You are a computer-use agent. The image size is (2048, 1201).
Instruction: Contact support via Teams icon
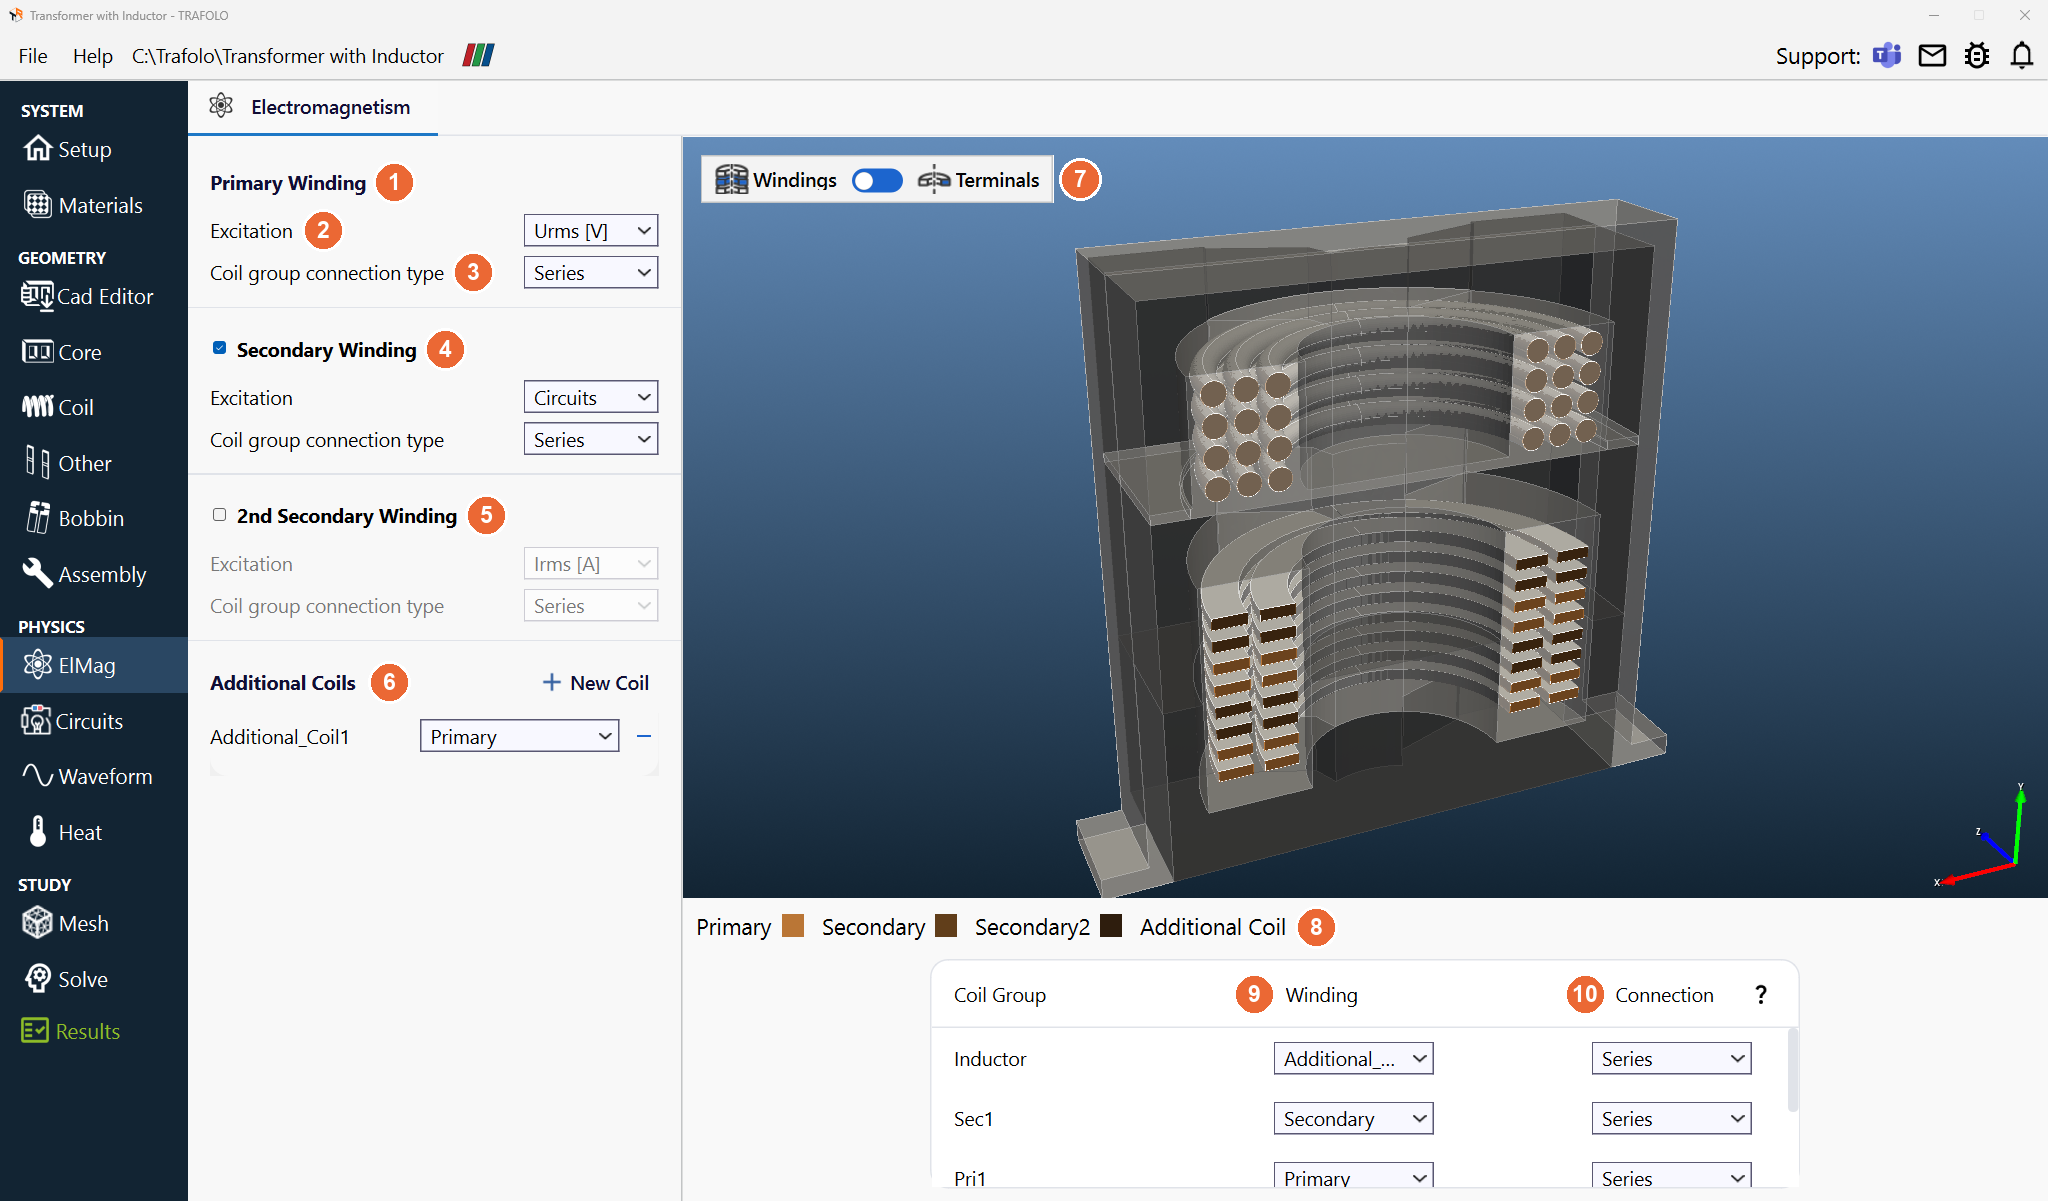click(1887, 56)
